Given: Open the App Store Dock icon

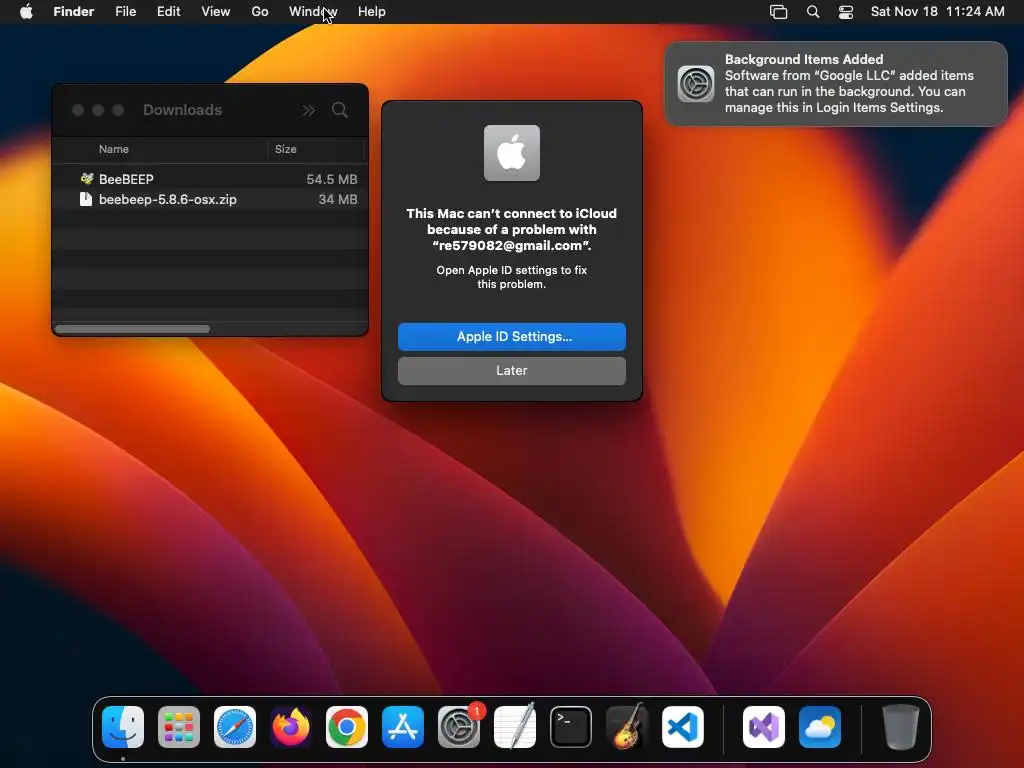Looking at the screenshot, I should [403, 727].
